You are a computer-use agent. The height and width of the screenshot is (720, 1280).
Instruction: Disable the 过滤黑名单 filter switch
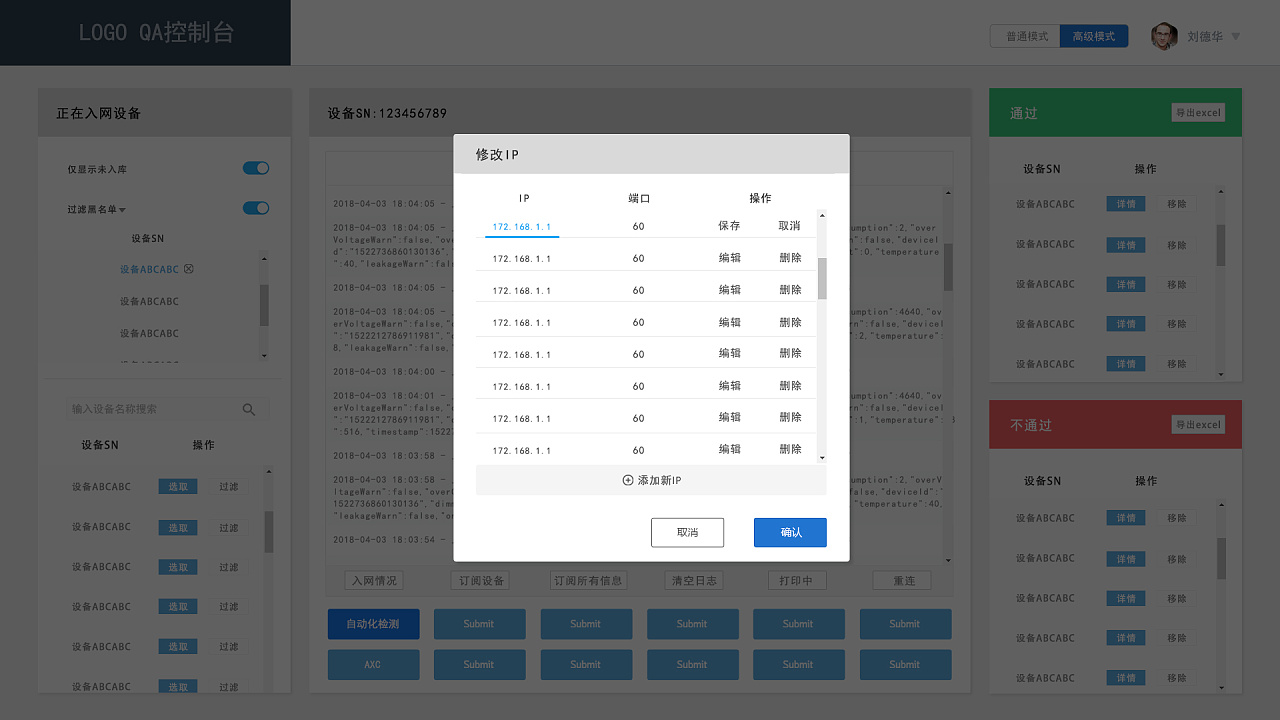pos(255,208)
